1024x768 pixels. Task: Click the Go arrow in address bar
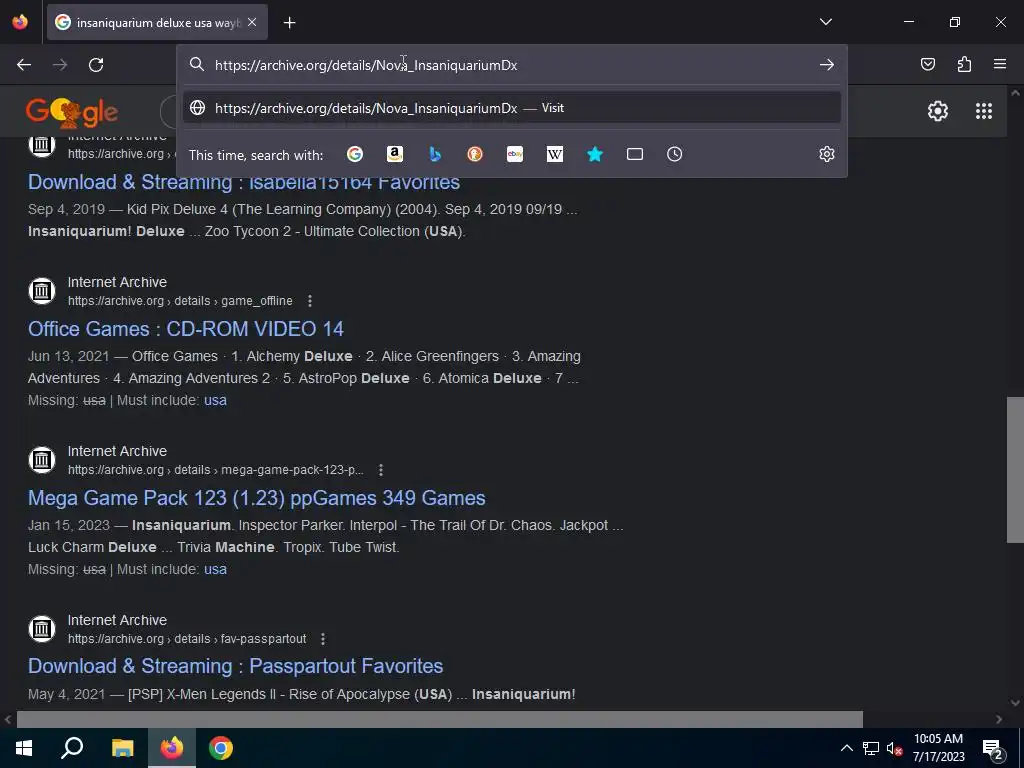pyautogui.click(x=827, y=65)
